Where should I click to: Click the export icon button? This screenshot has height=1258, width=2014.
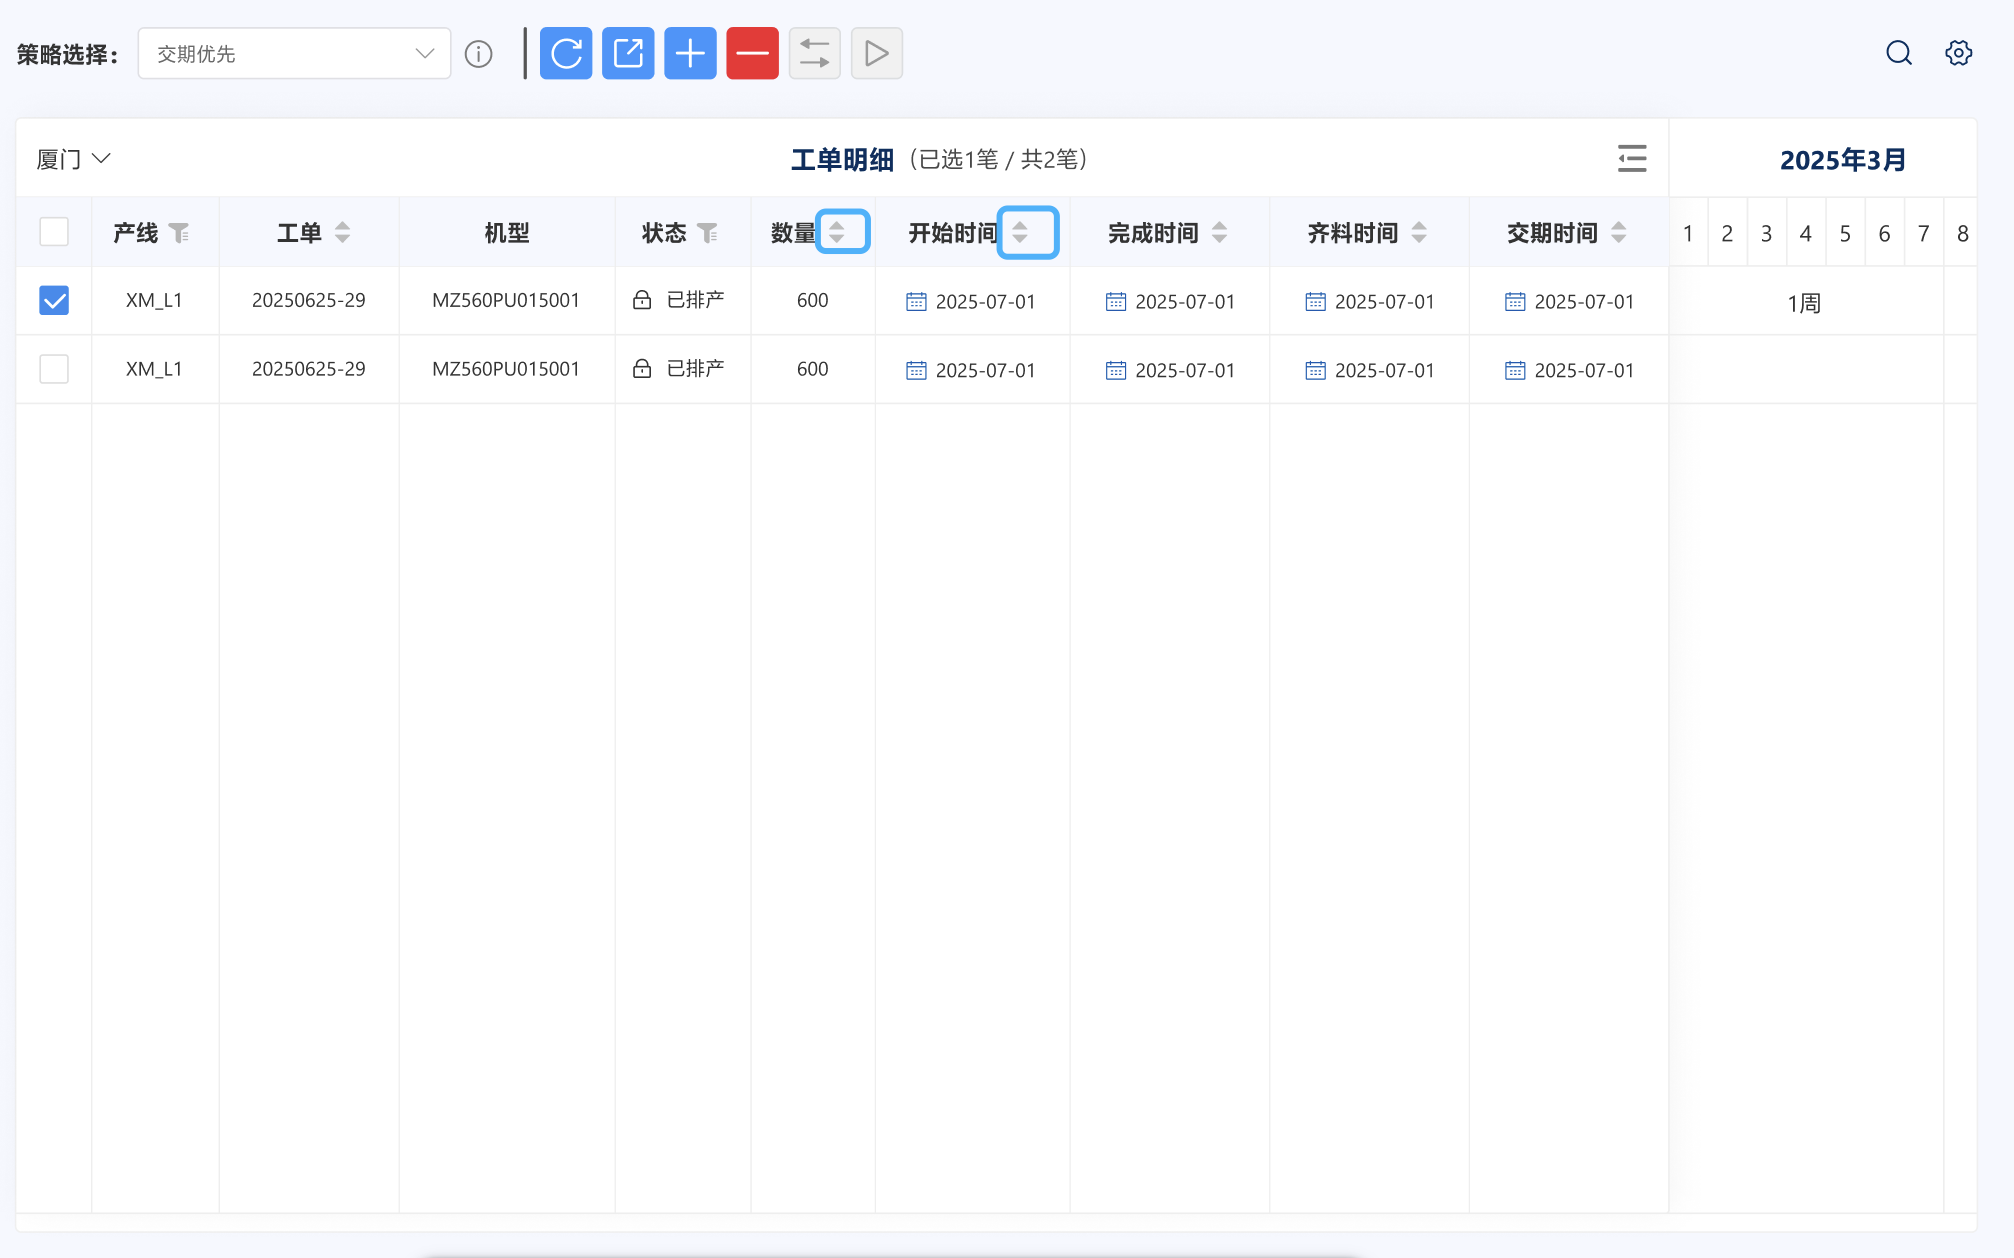coord(628,53)
